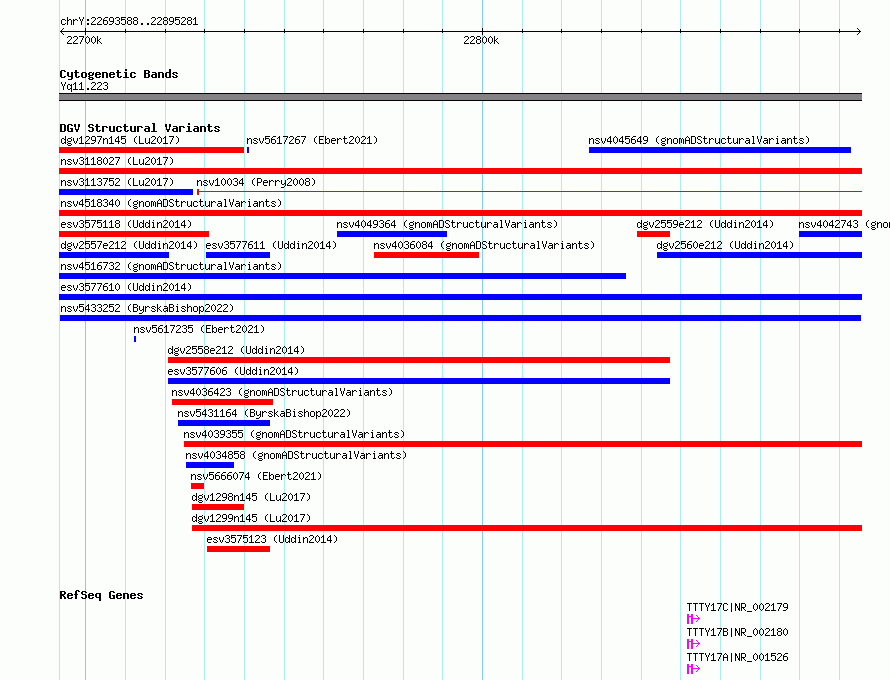The height and width of the screenshot is (680, 890).
Task: Click the red nsv5666074 short variant bar
Action: tap(198, 486)
